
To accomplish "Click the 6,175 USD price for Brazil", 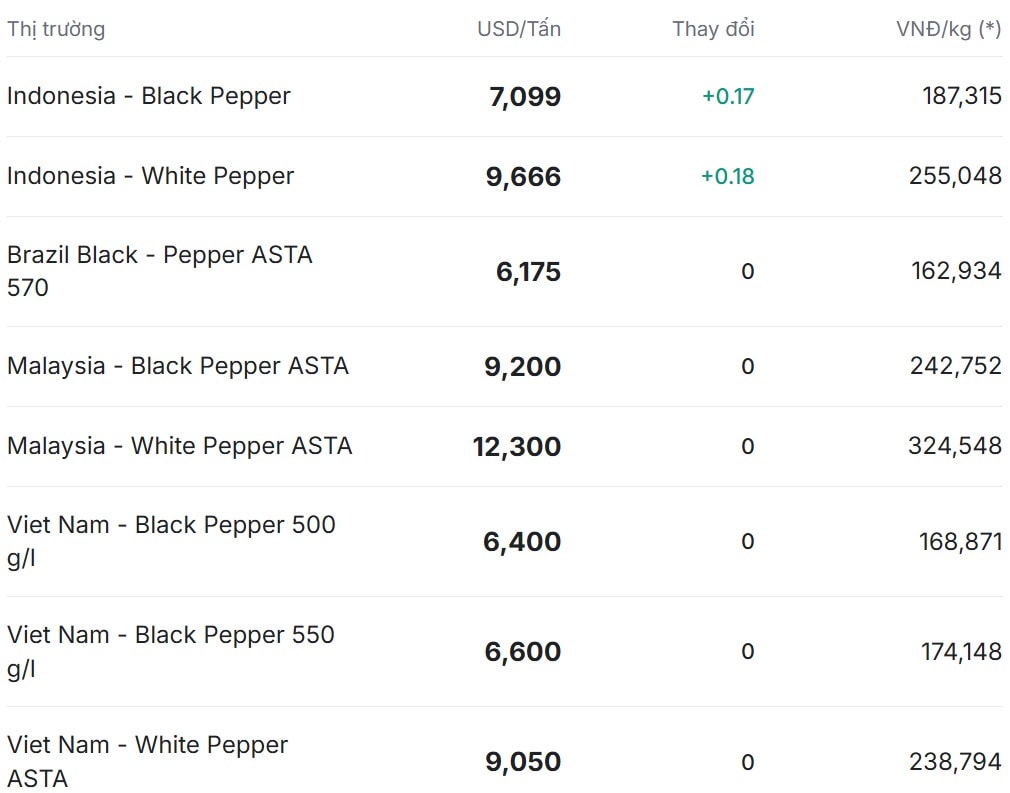I will click(528, 272).
